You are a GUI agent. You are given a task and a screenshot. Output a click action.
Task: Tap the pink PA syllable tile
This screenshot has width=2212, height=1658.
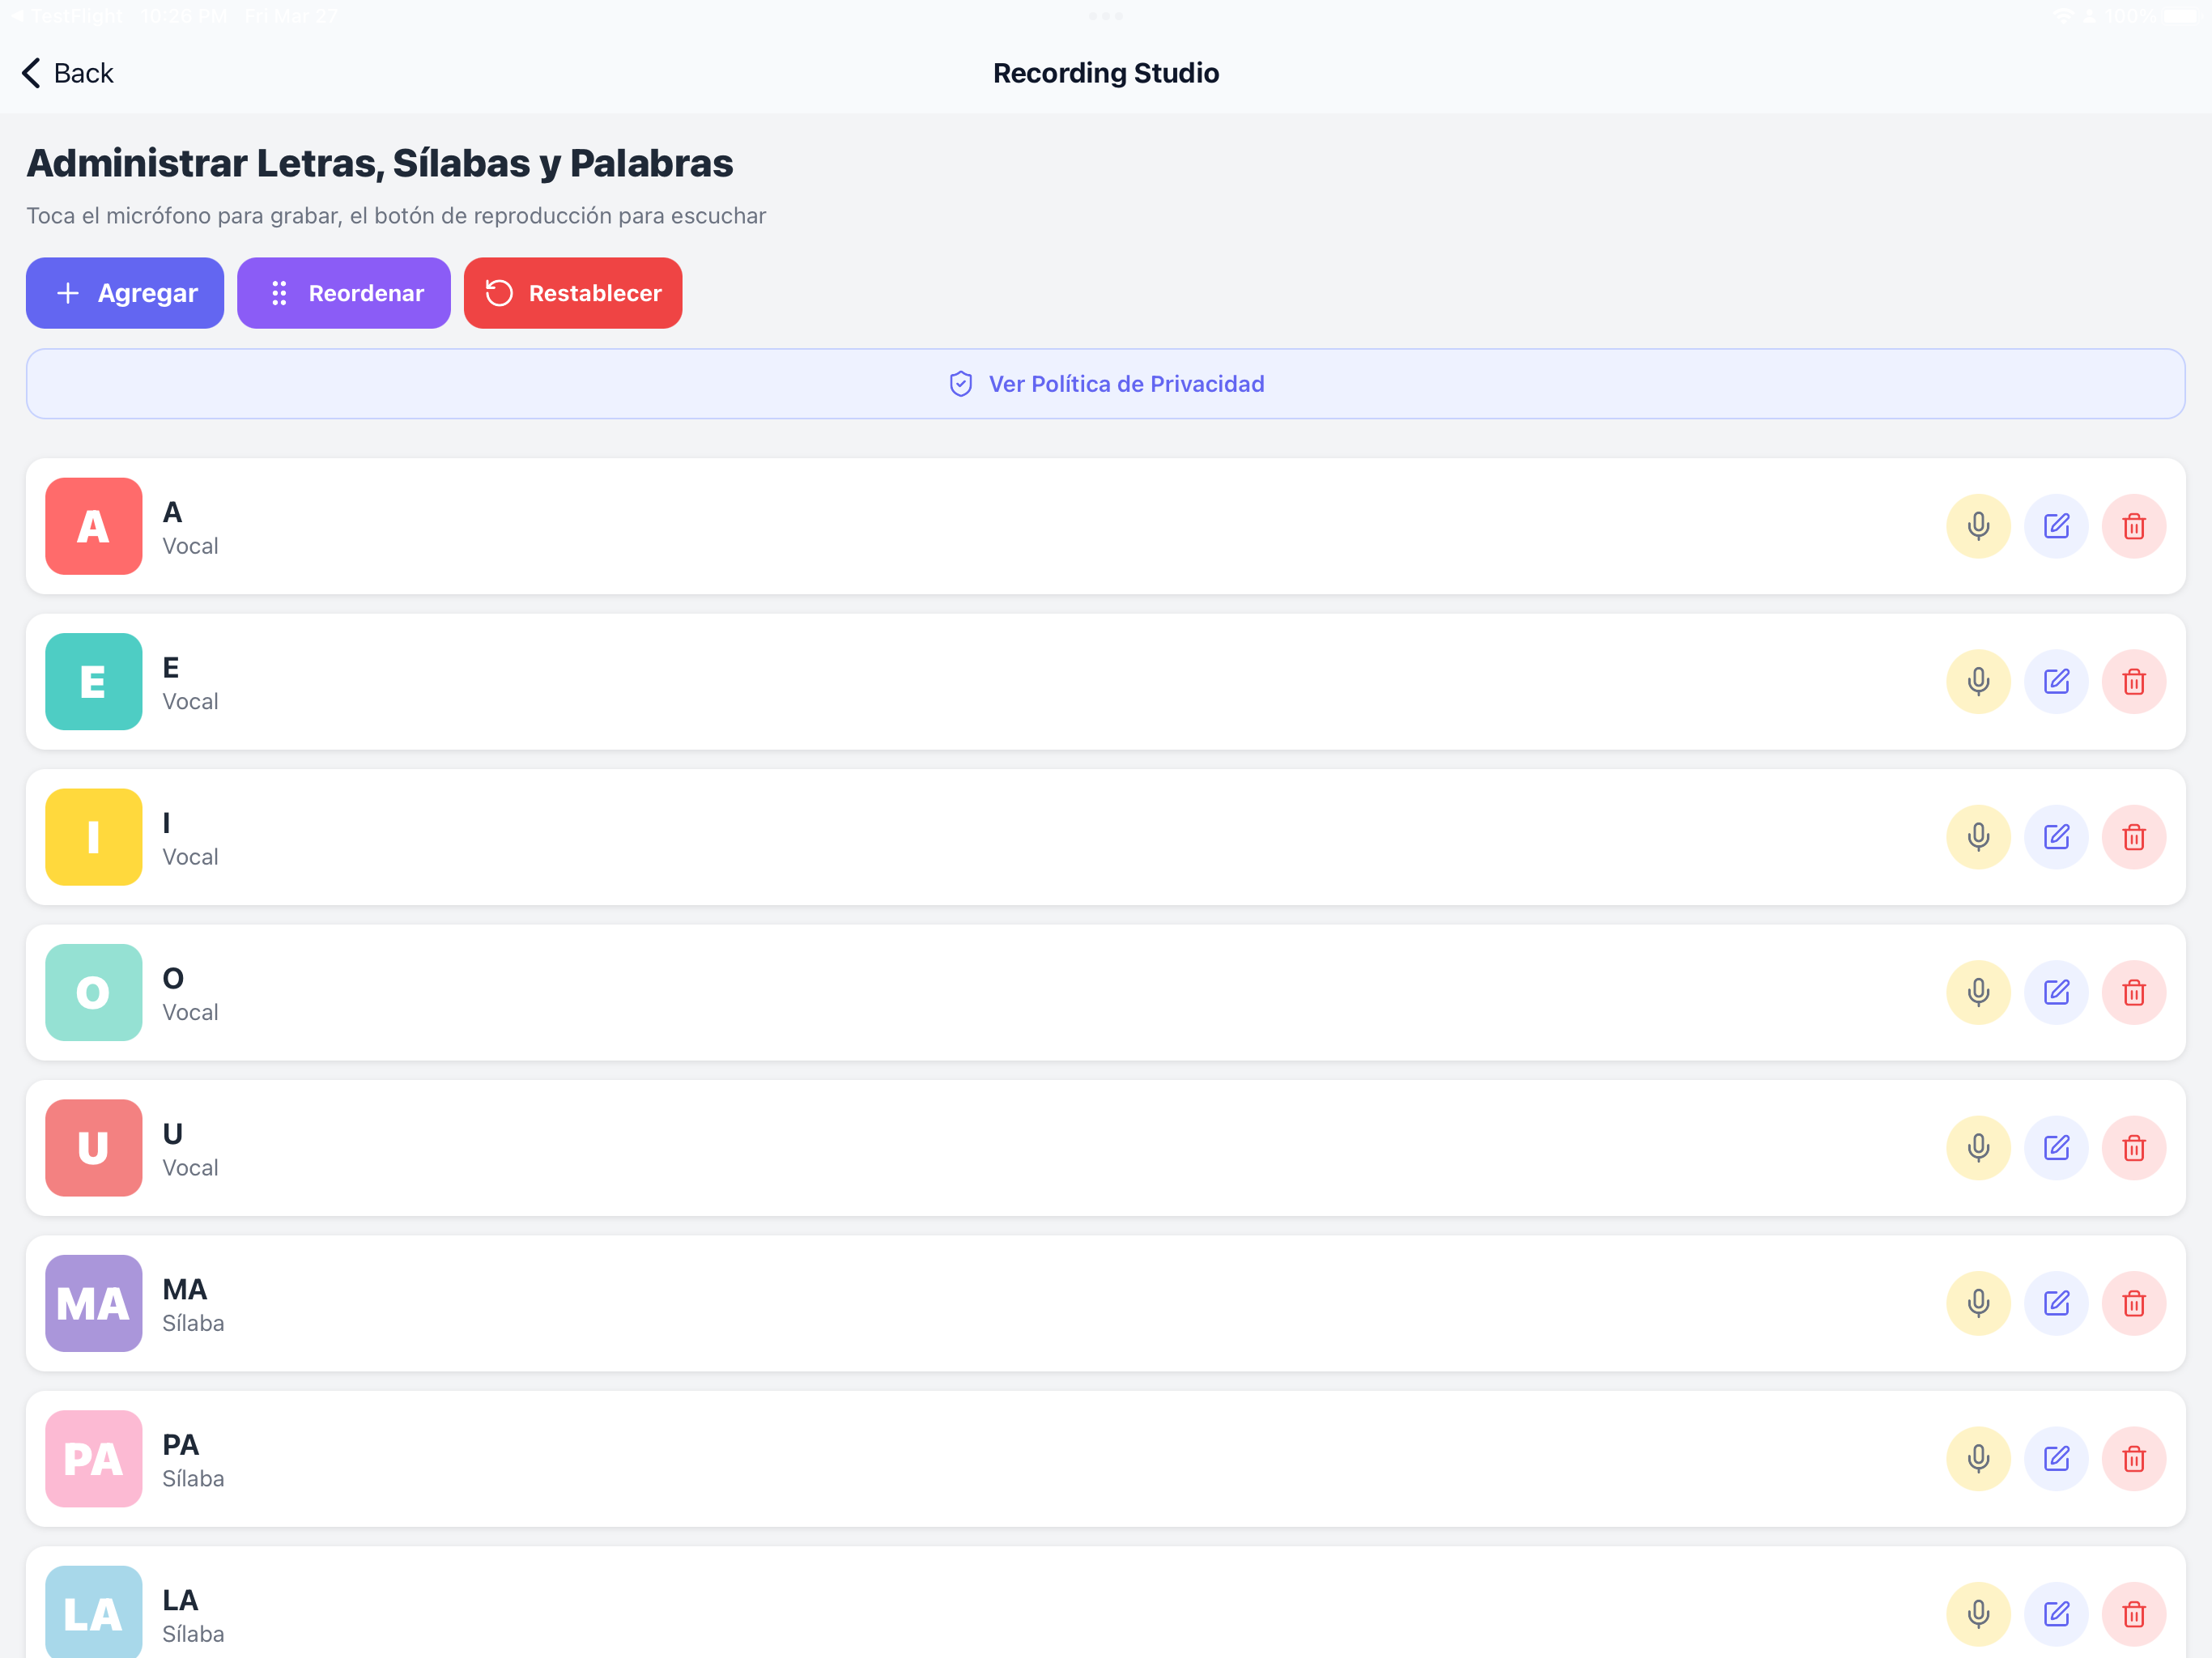click(x=94, y=1459)
